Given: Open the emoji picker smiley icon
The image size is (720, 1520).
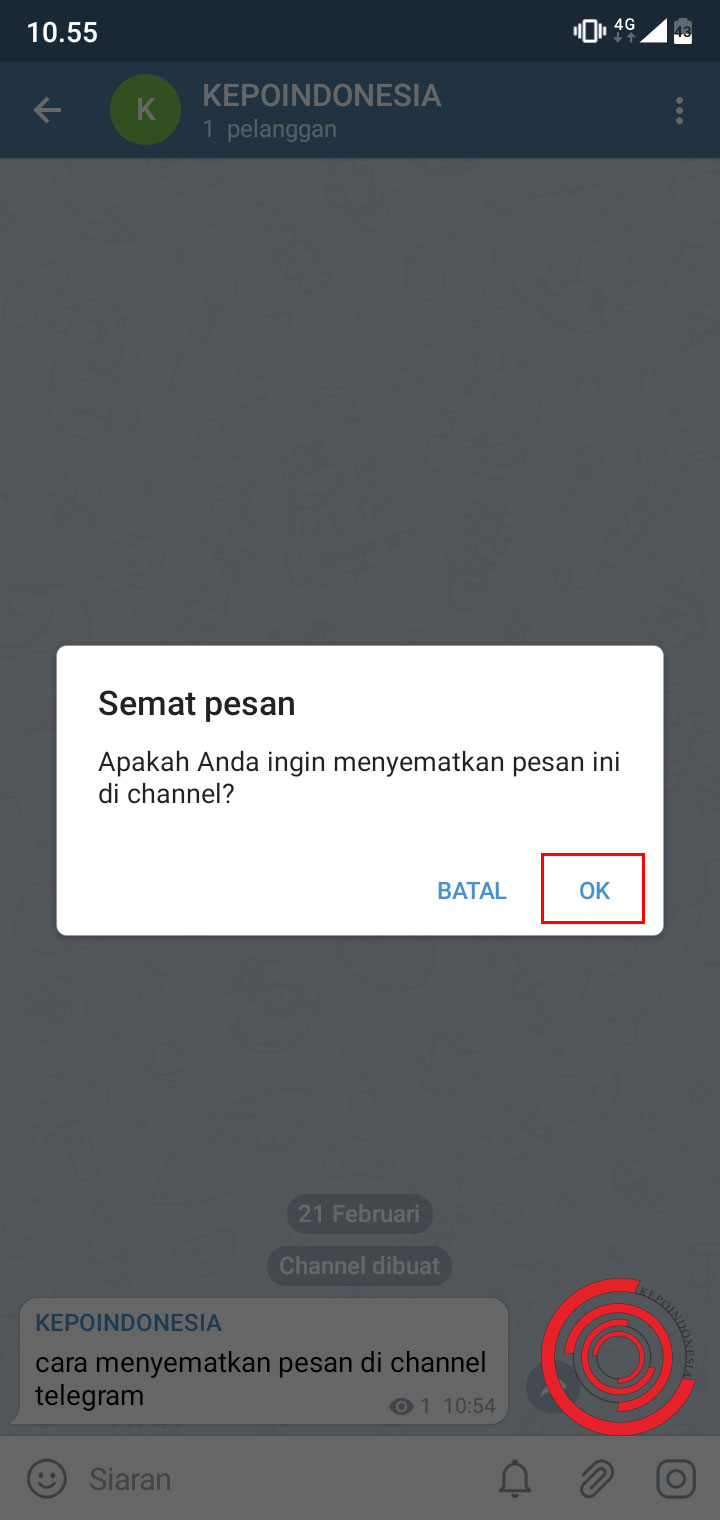Looking at the screenshot, I should [x=47, y=1478].
